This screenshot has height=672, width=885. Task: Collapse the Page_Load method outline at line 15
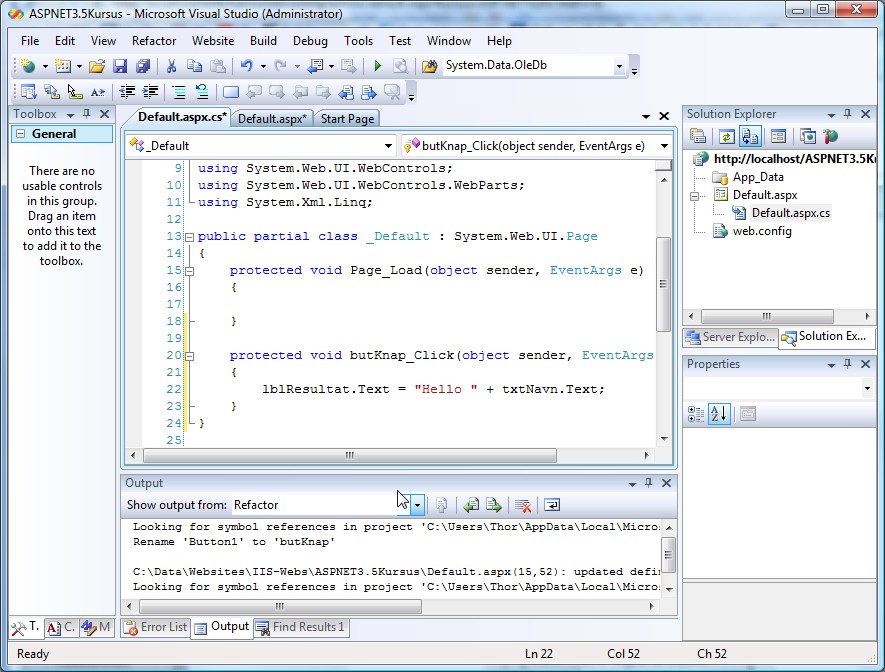[x=190, y=271]
